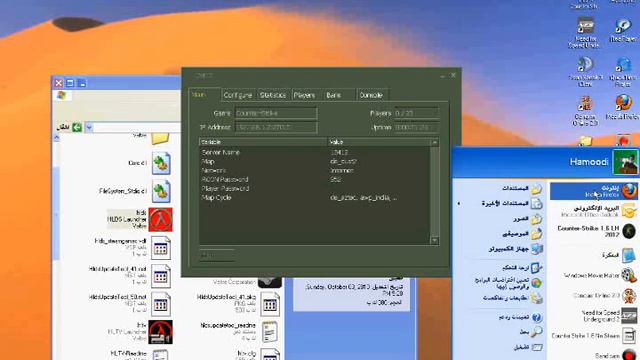
Task: Select the Player Password row
Action: (314, 189)
